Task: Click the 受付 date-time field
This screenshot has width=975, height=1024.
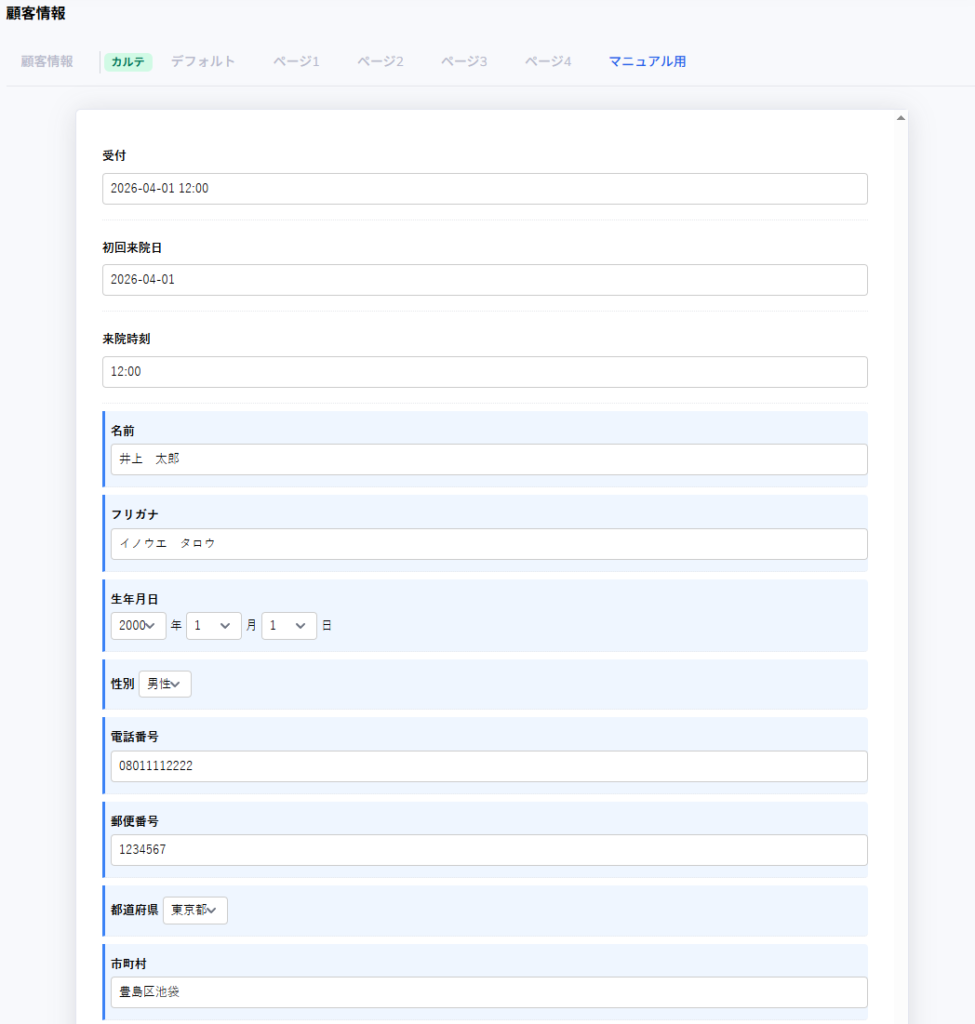Action: click(484, 189)
